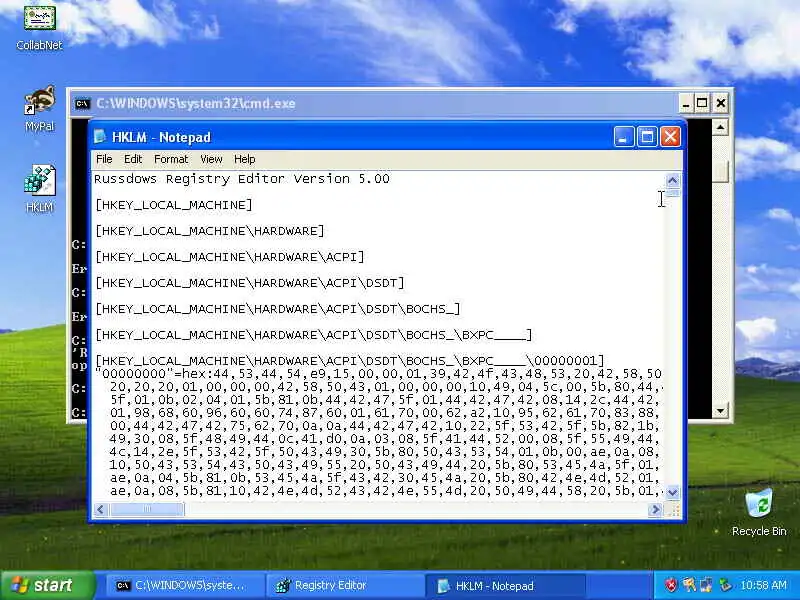Click the line ending in '\HARDWARE\ACPI]'
This screenshot has width=800, height=600.
click(x=230, y=257)
